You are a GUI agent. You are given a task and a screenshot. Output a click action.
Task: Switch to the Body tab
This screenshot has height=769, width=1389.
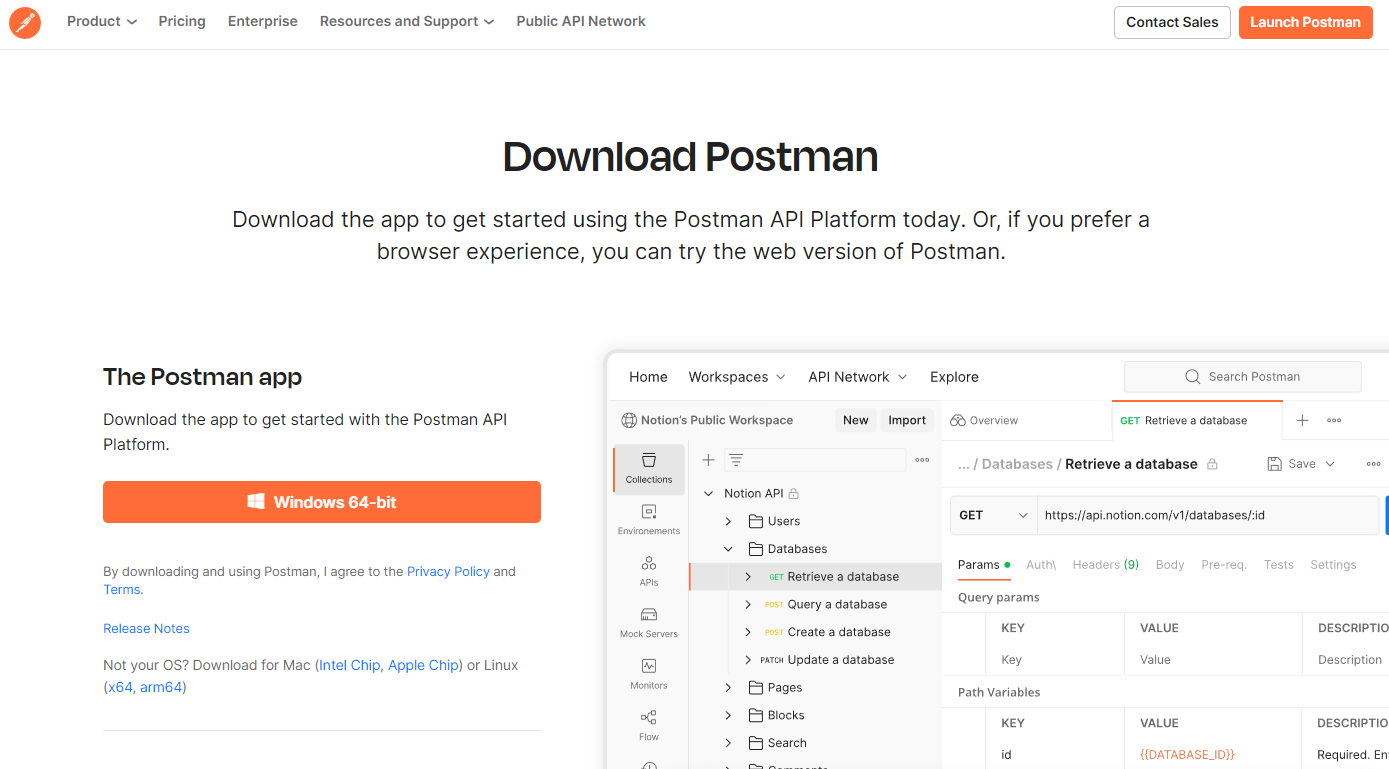pos(1170,565)
